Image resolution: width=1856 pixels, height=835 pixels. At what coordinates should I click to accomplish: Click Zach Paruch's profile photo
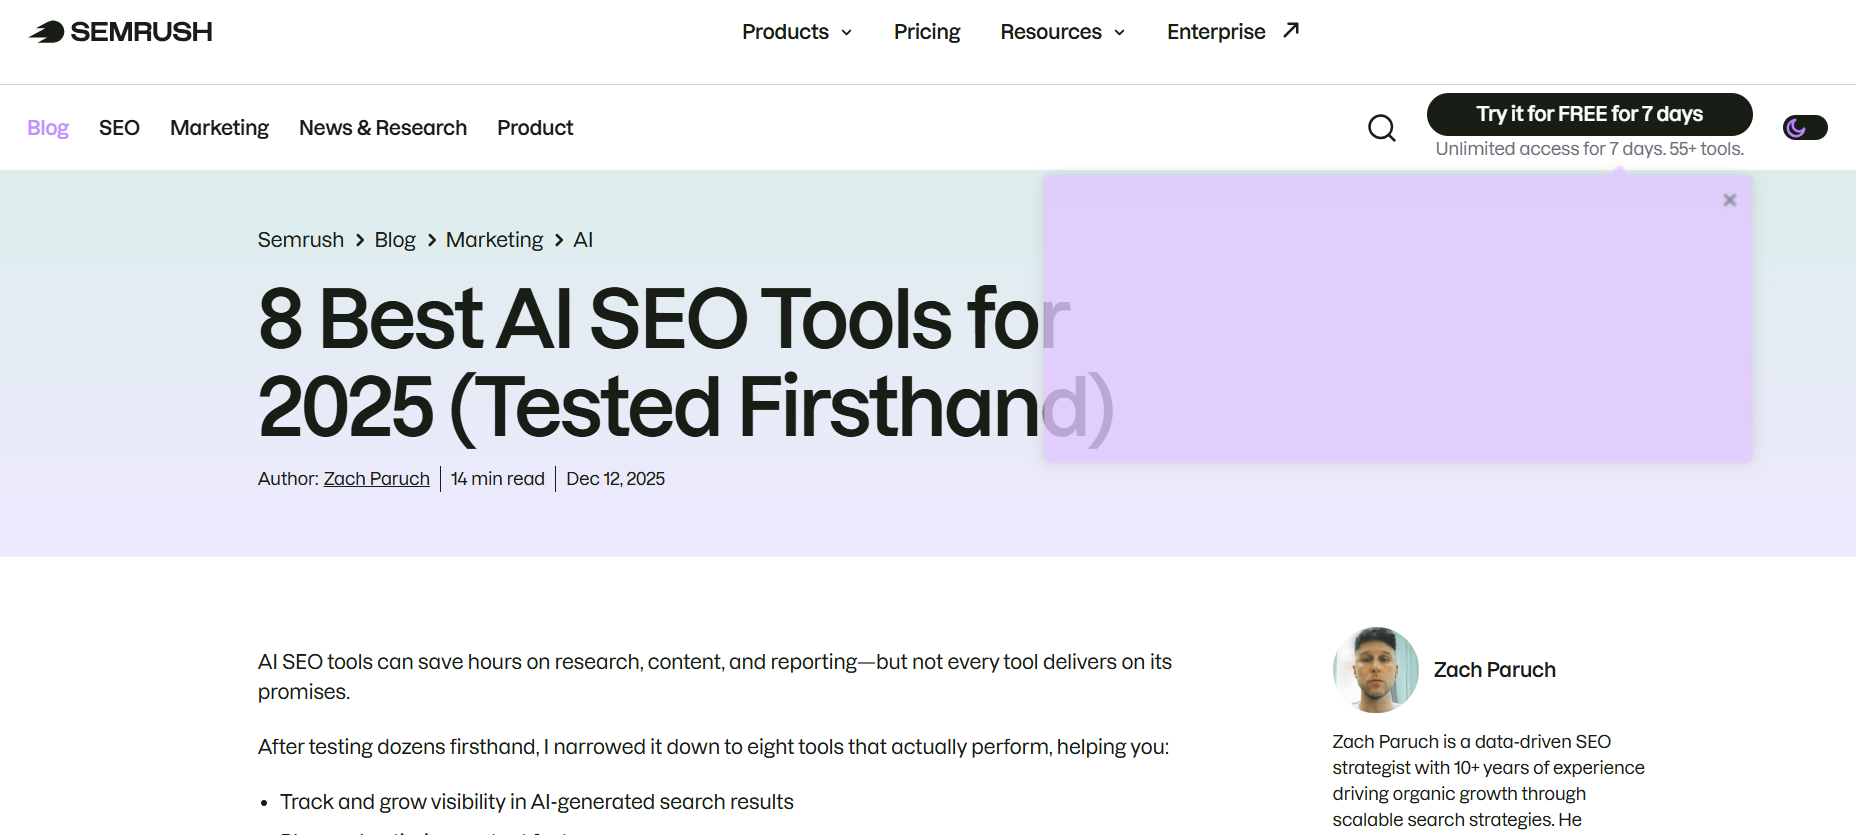point(1375,670)
